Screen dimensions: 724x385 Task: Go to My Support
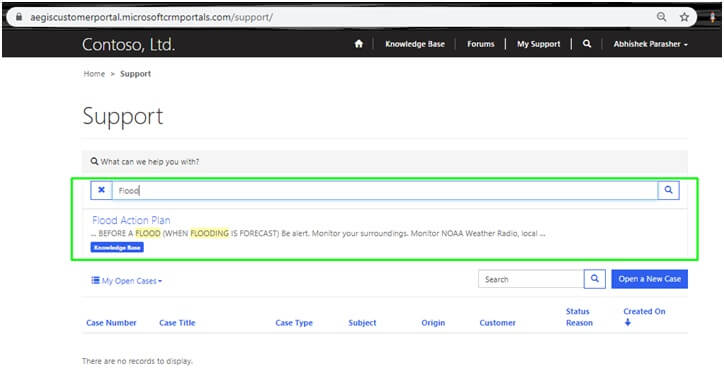coord(538,44)
